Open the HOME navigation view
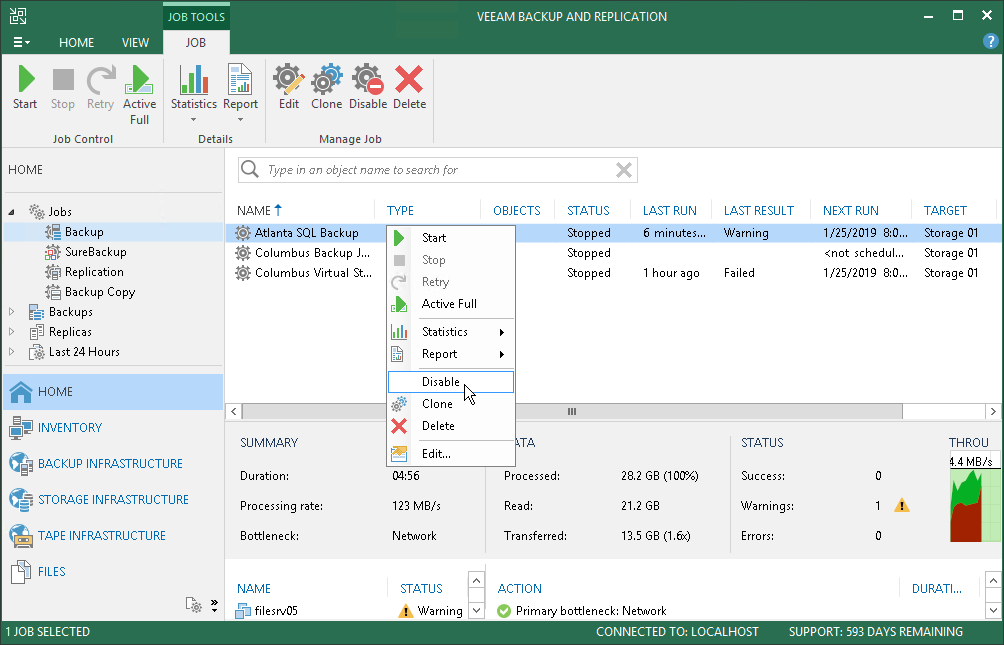The image size is (1004, 645). (113, 391)
